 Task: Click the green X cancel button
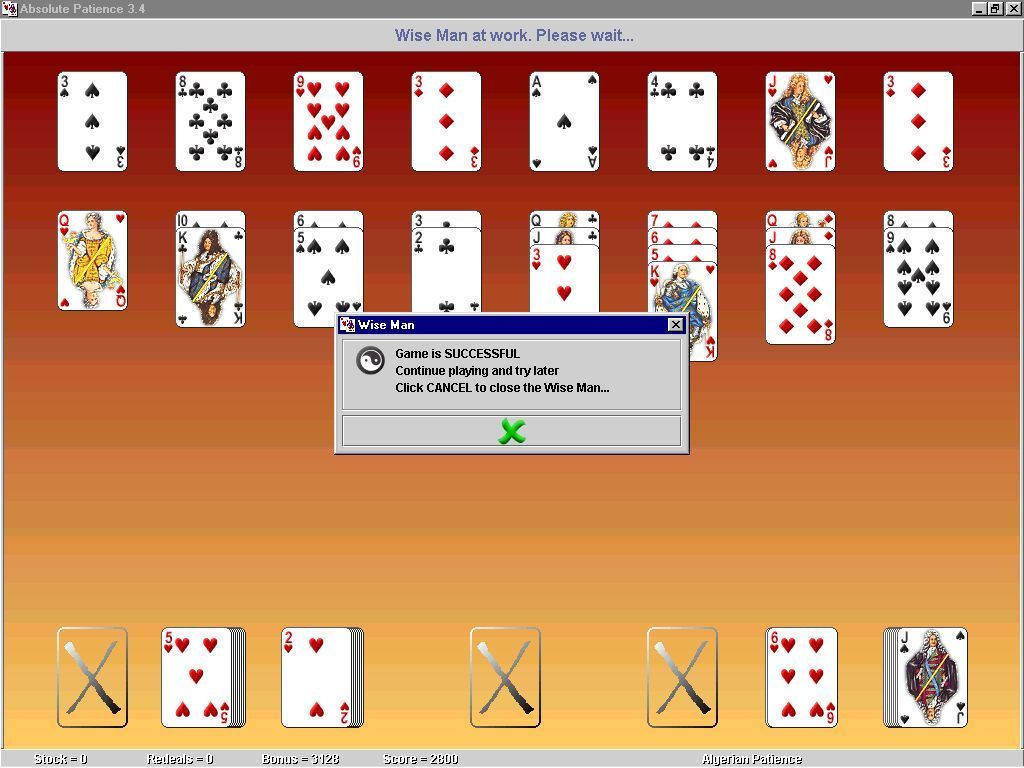[x=511, y=431]
